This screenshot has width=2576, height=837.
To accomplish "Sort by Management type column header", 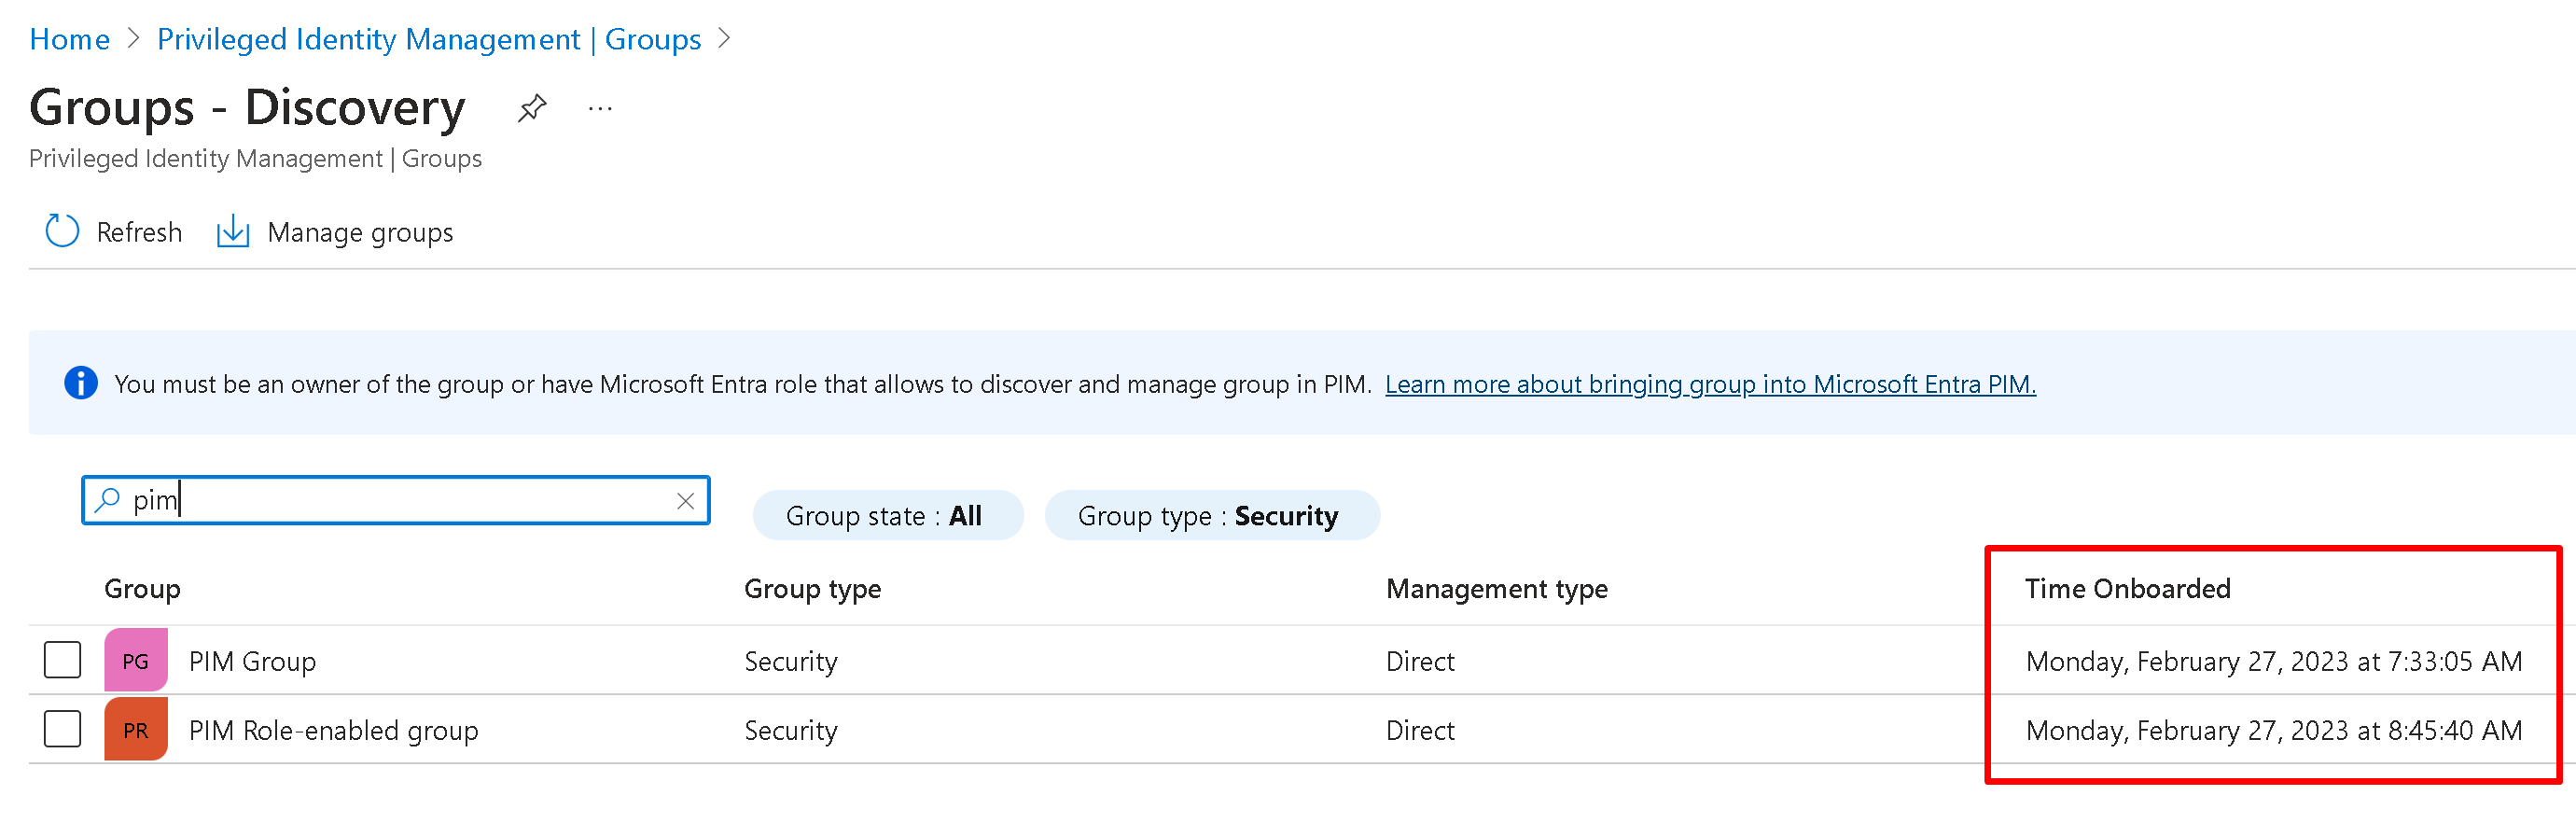I will pos(1496,589).
